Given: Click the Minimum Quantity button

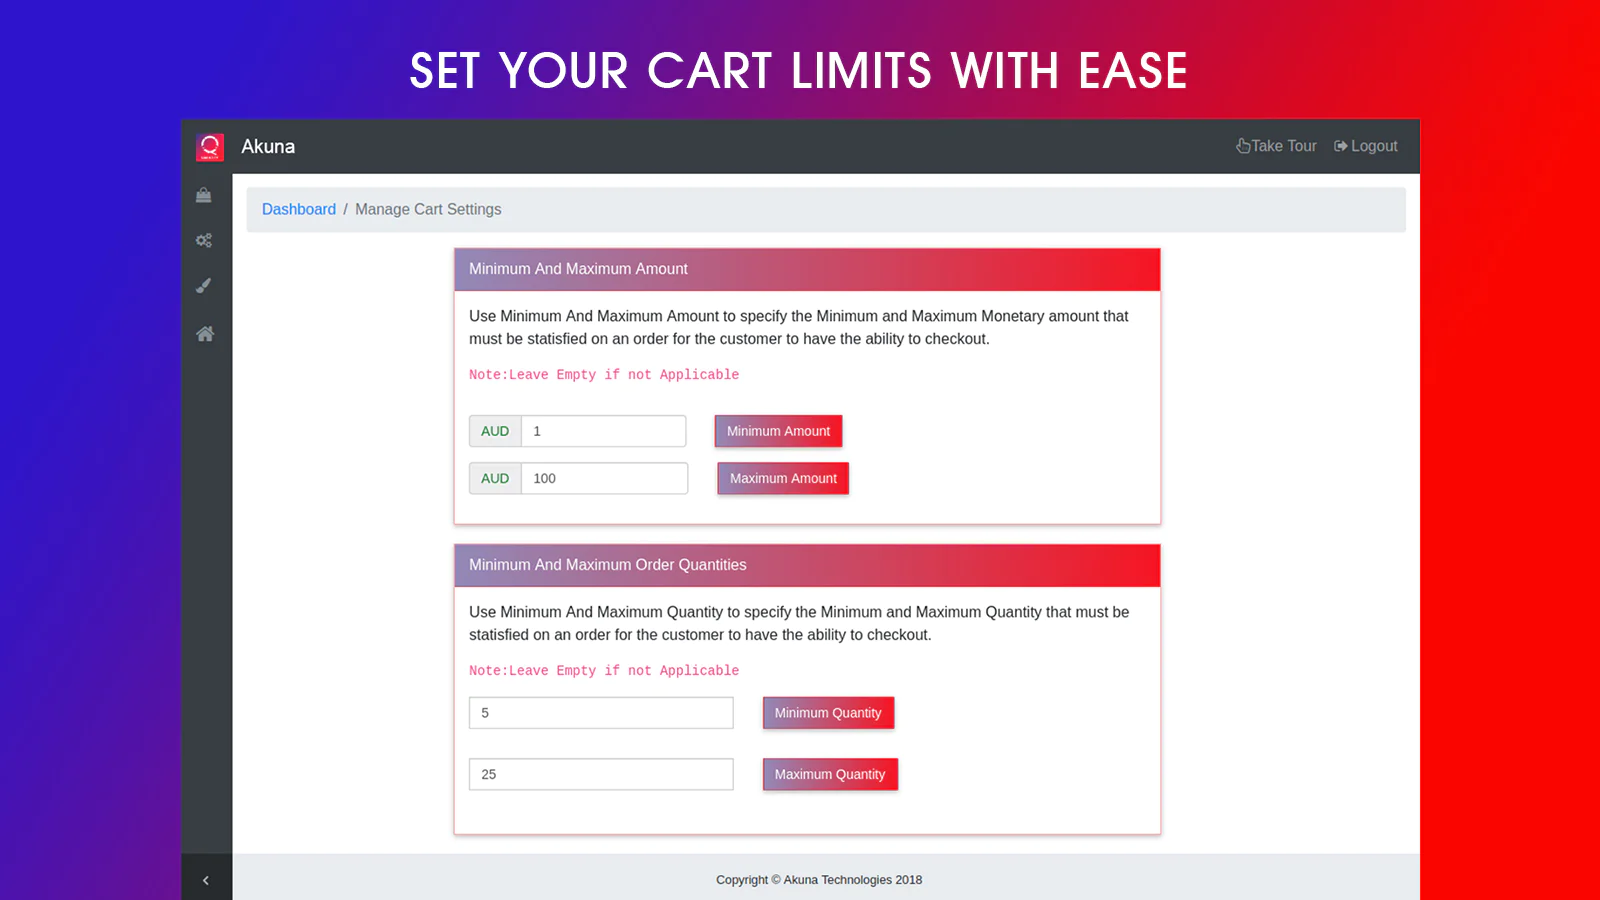Looking at the screenshot, I should click(828, 713).
